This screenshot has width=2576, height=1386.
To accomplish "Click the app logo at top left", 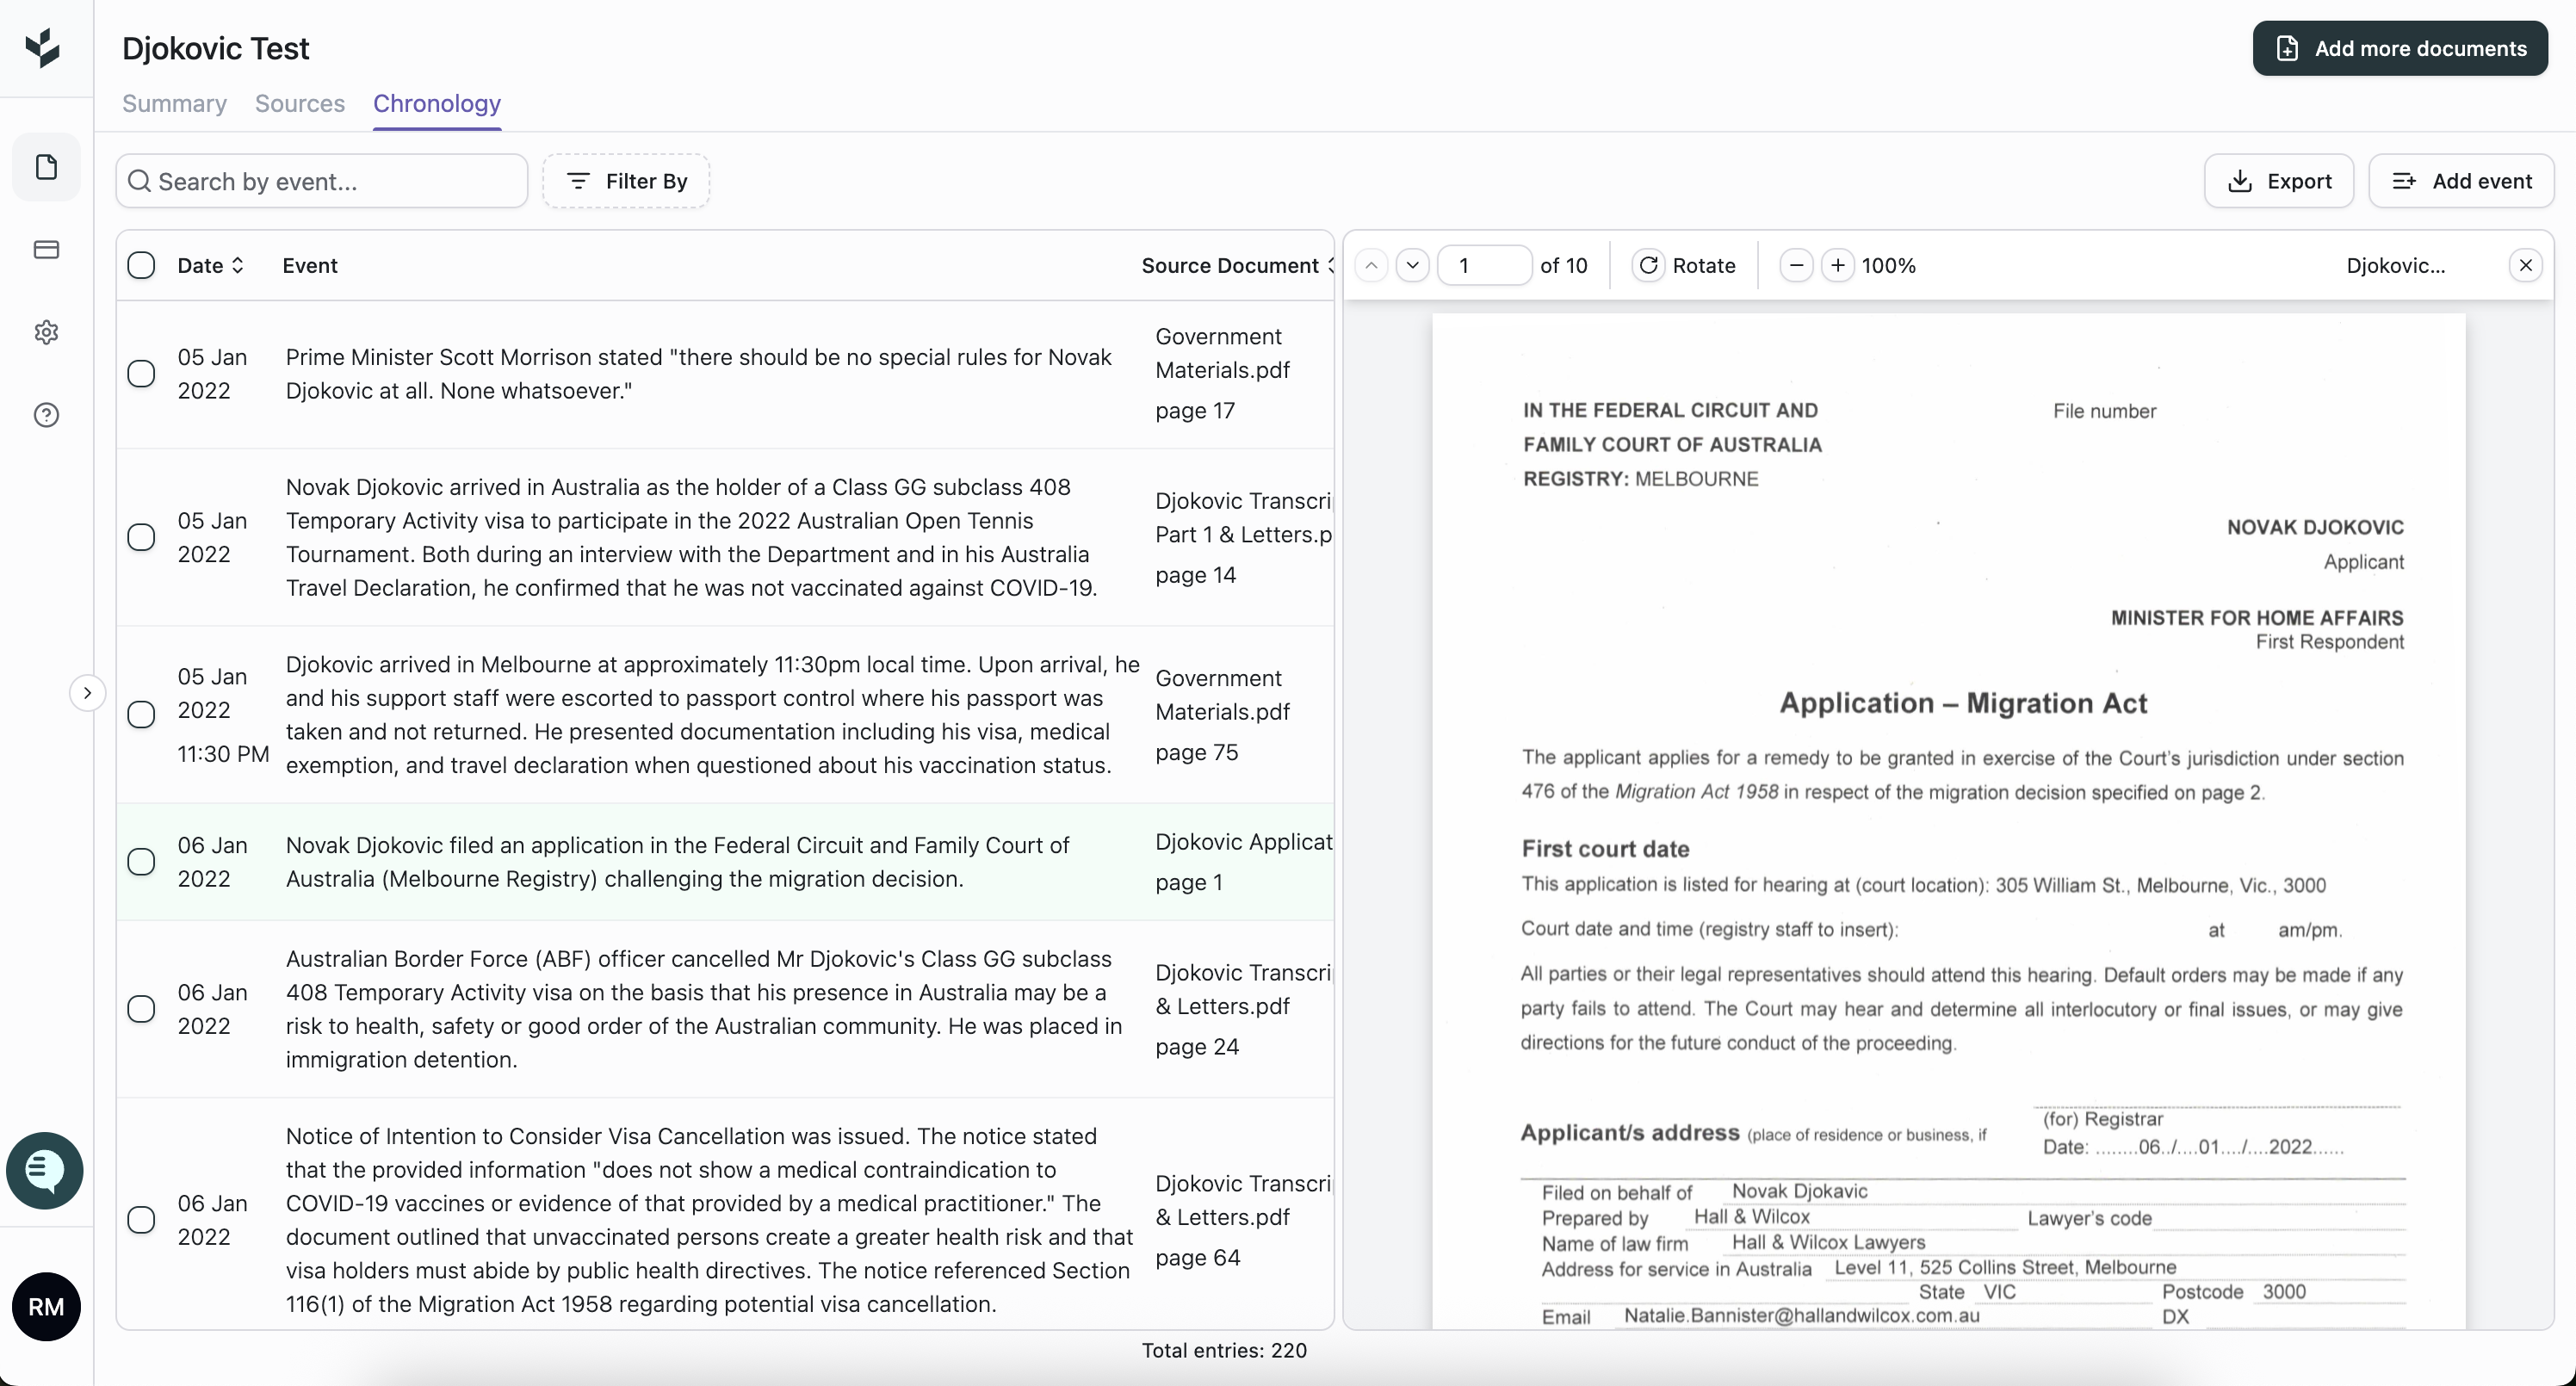I will 43,48.
